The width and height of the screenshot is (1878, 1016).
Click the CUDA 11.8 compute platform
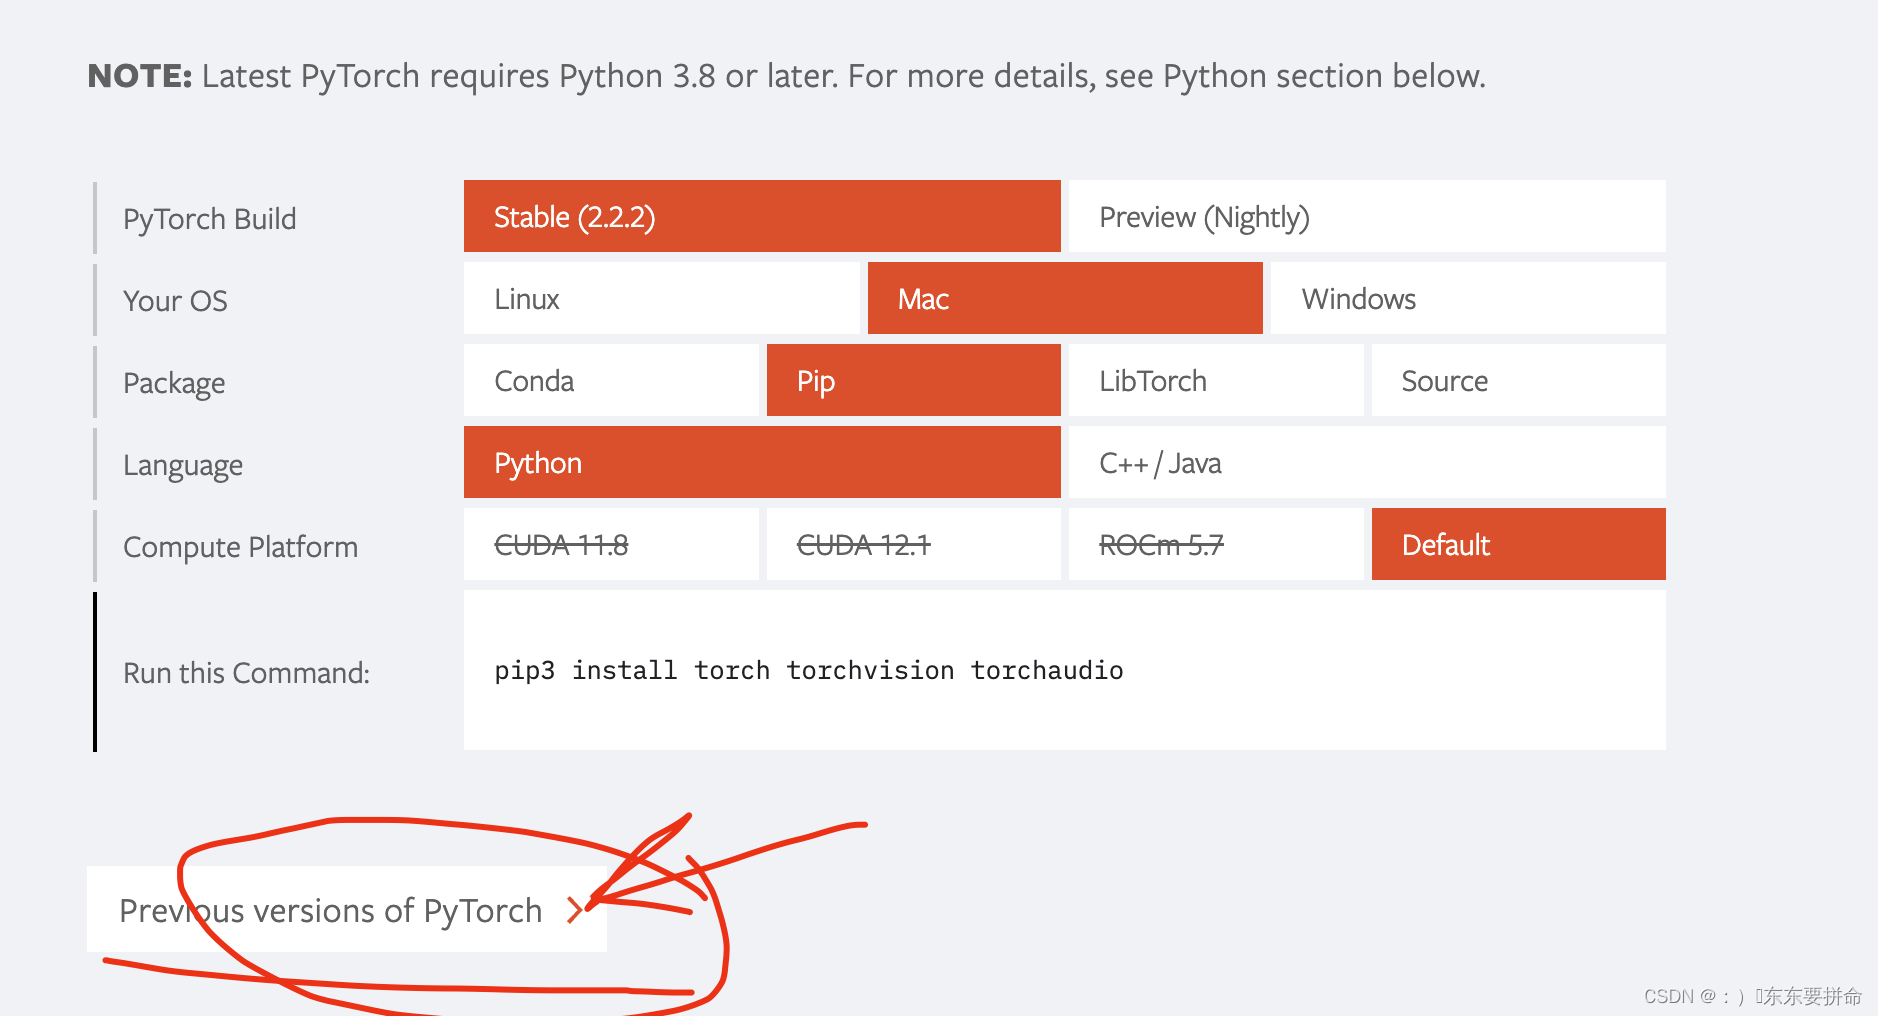(x=611, y=544)
